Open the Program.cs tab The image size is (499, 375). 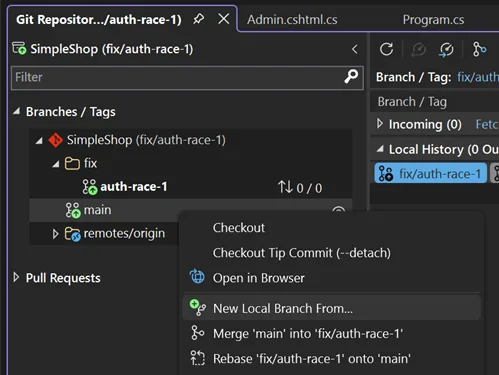[433, 20]
